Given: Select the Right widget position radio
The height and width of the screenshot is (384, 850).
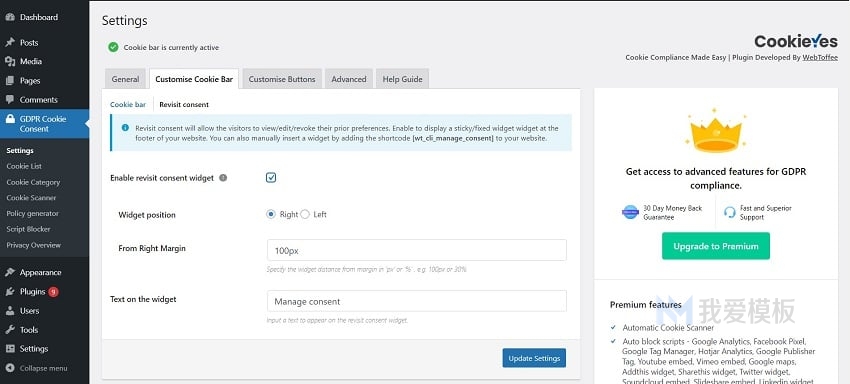Looking at the screenshot, I should coord(271,214).
